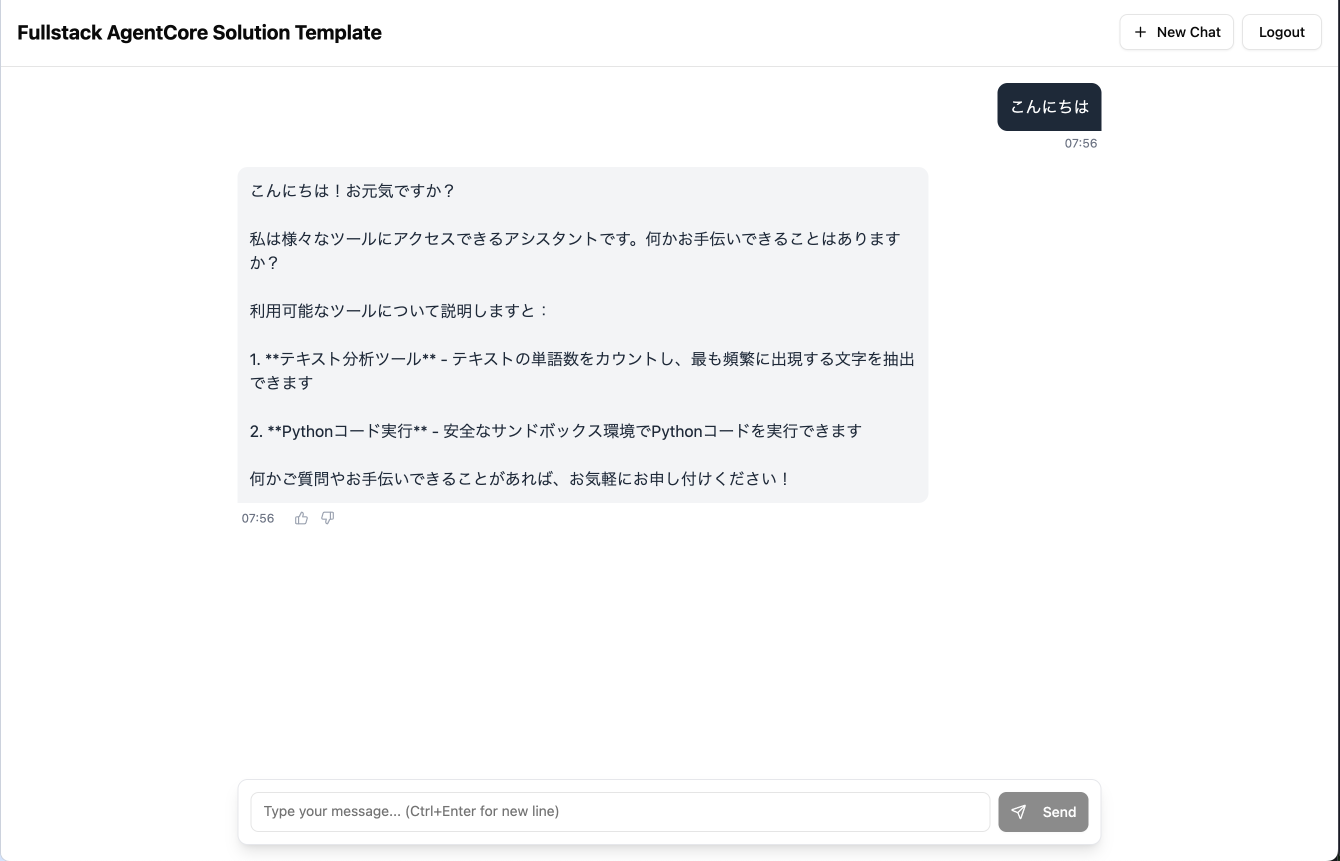Screen dimensions: 1340x861
Task: Click the Logout button
Action: pos(1282,32)
